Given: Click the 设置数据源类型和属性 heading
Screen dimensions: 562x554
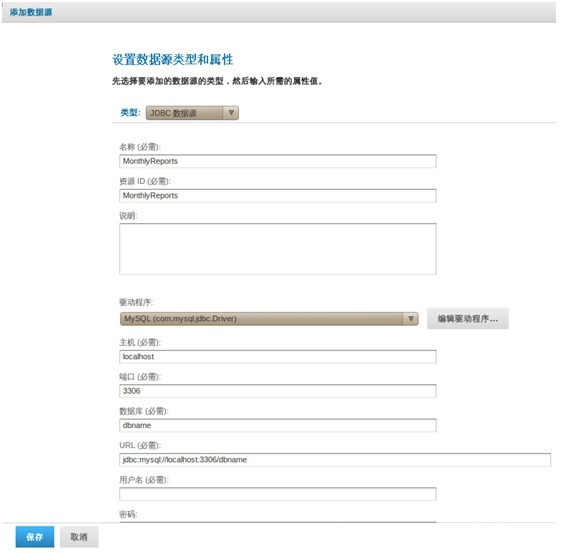Looking at the screenshot, I should (x=173, y=59).
